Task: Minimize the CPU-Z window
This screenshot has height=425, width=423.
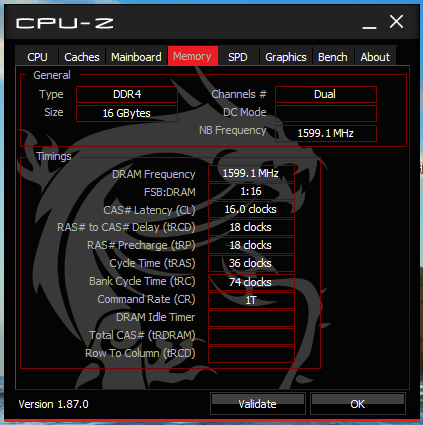Action: coord(369,23)
